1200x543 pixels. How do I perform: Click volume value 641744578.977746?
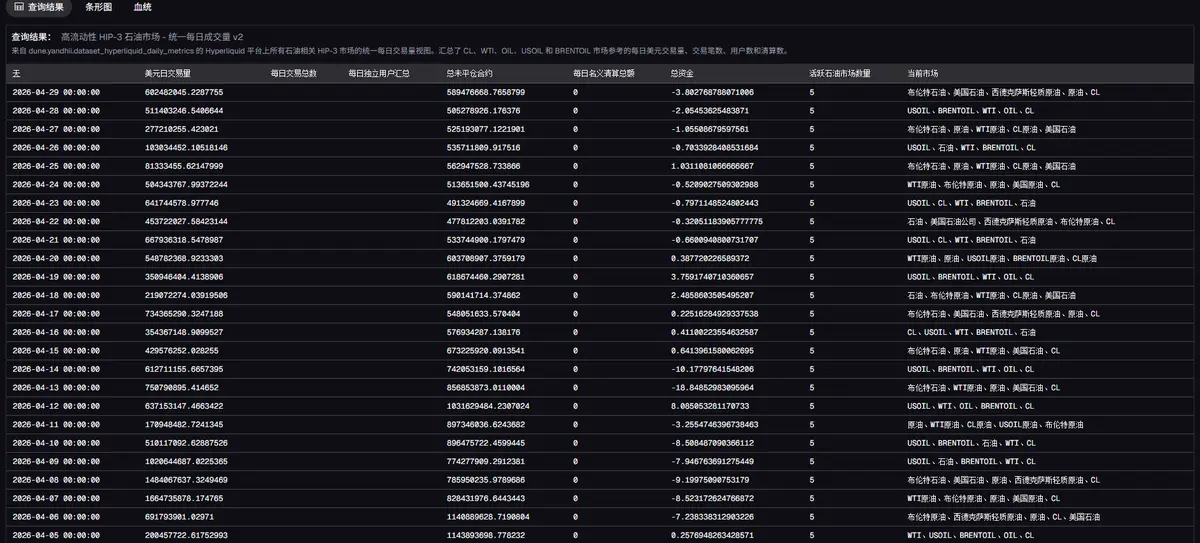tap(181, 203)
